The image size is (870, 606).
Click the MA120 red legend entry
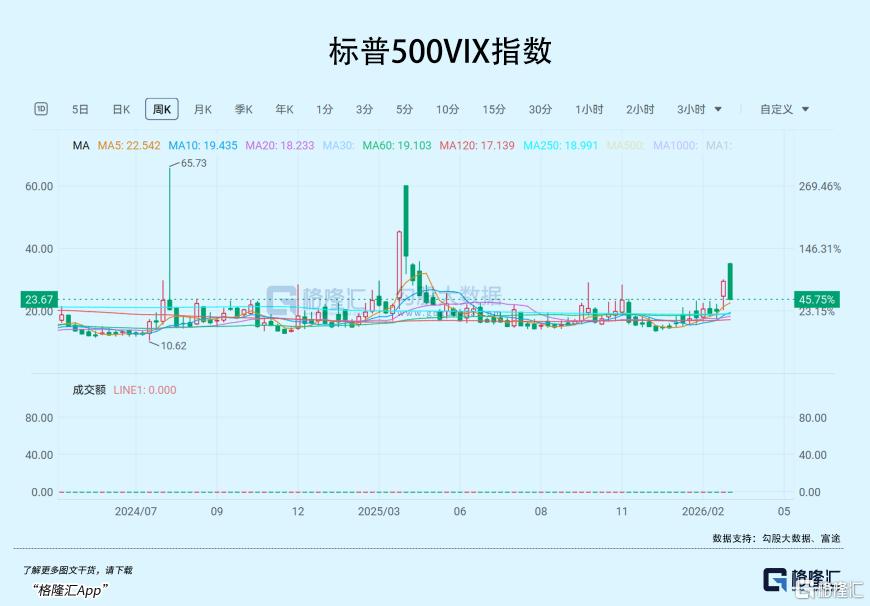[477, 145]
